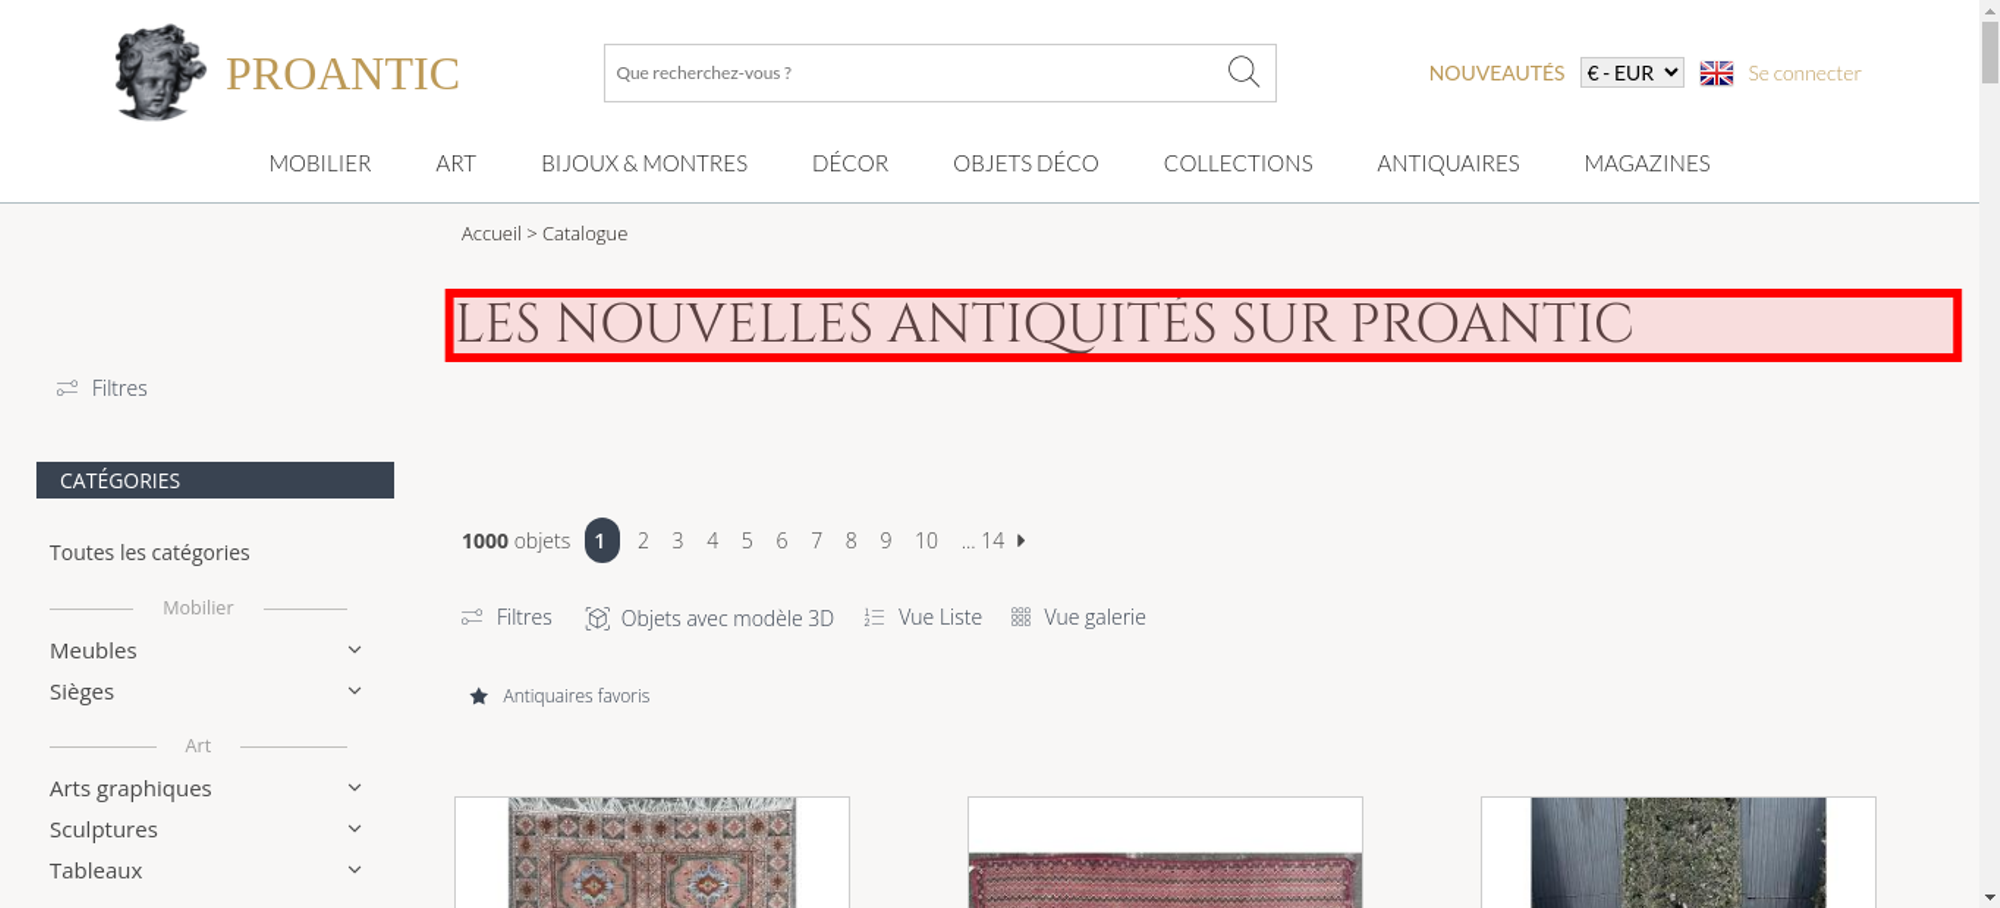Show objects with 3D model icon
The height and width of the screenshot is (908, 2000).
point(597,618)
